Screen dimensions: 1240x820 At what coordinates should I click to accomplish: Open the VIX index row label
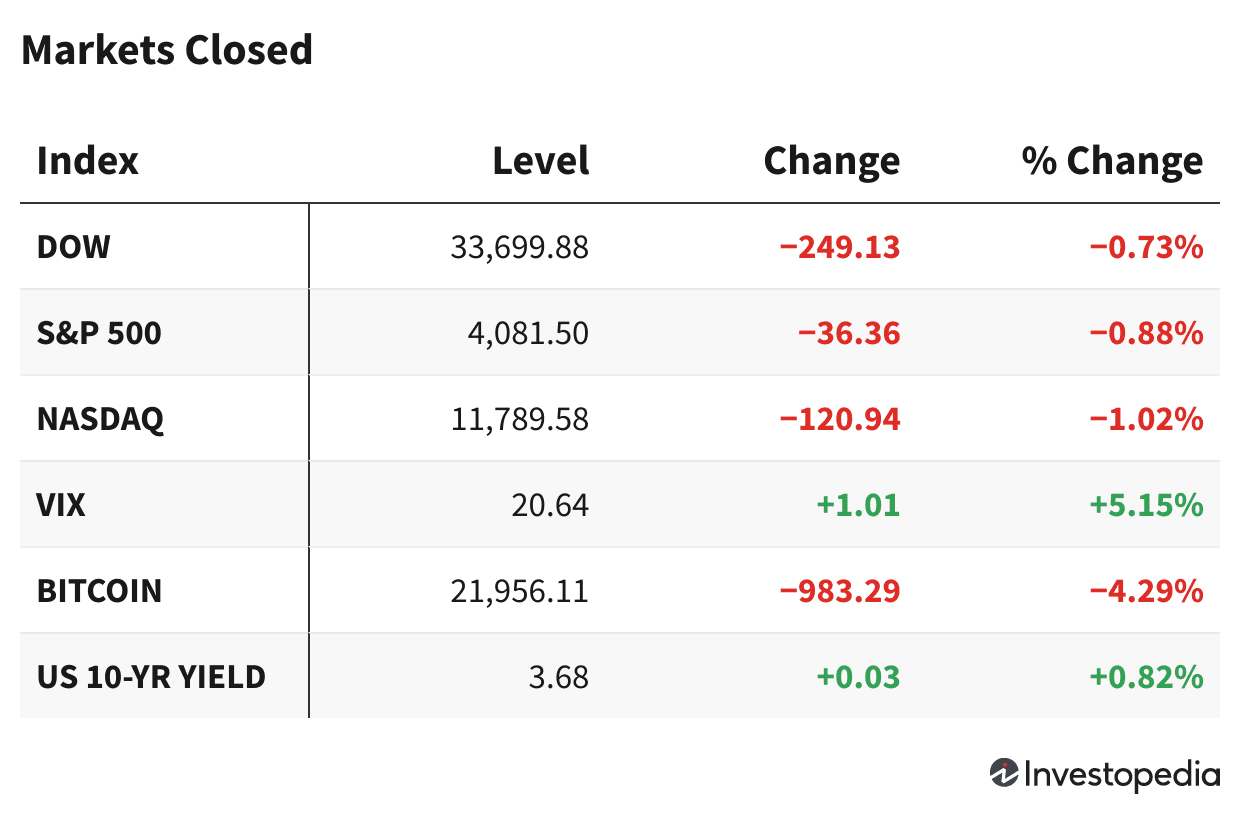(x=62, y=505)
